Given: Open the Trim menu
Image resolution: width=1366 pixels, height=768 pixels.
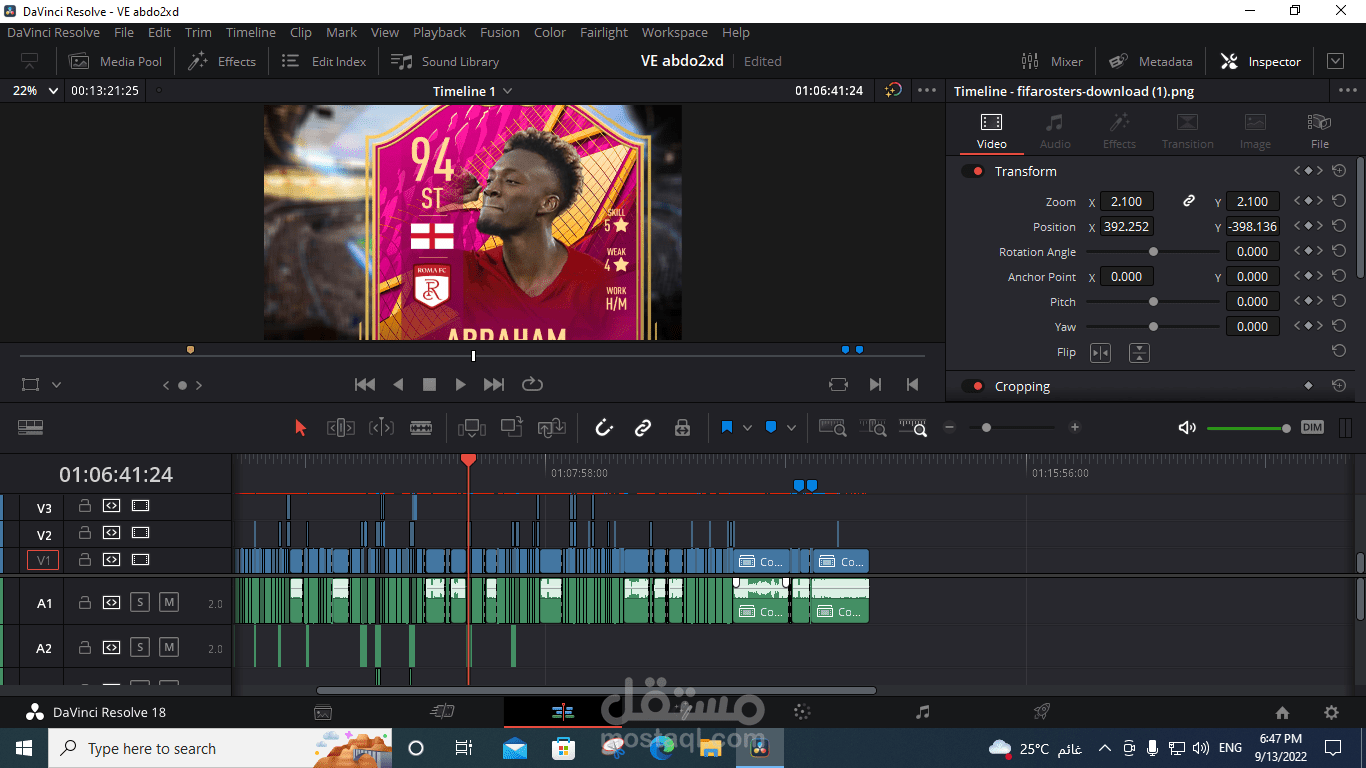Looking at the screenshot, I should (198, 32).
